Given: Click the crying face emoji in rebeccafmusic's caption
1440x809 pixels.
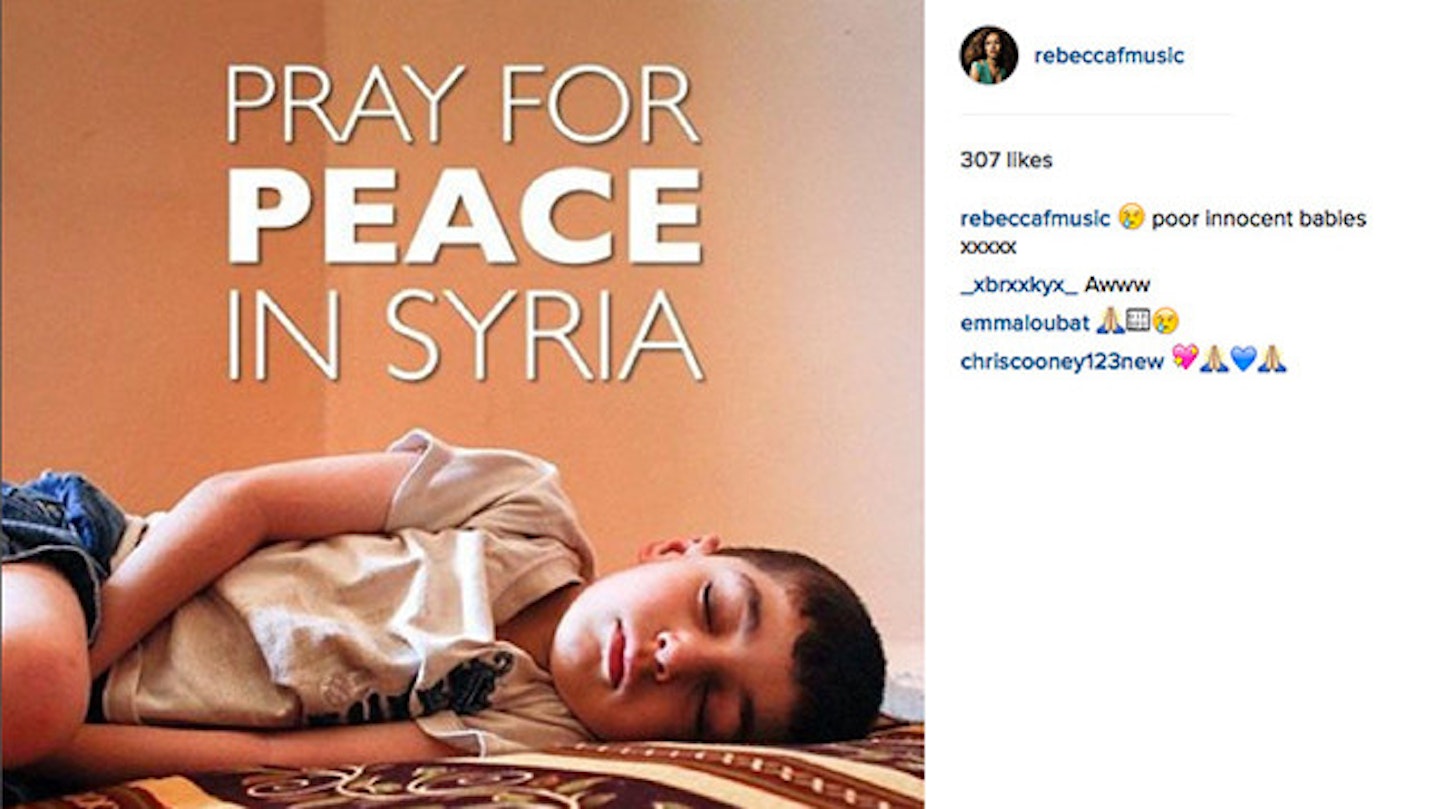Looking at the screenshot, I should coord(1131,217).
